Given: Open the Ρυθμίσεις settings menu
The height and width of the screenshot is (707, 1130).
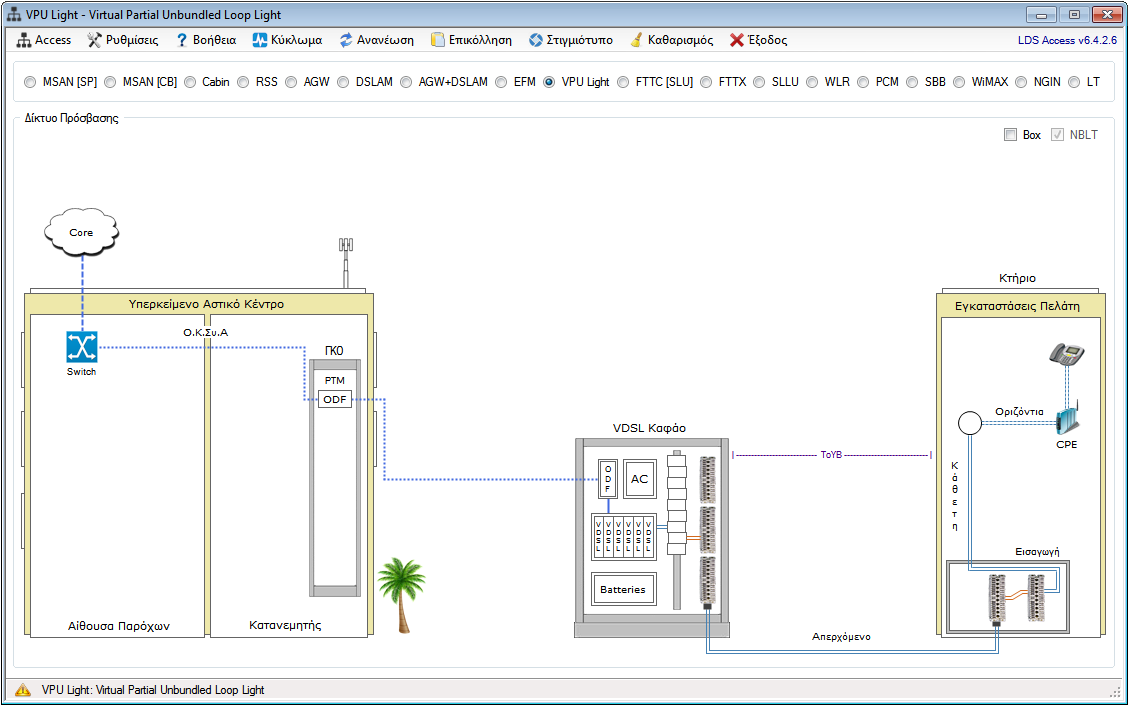Looking at the screenshot, I should tap(123, 40).
